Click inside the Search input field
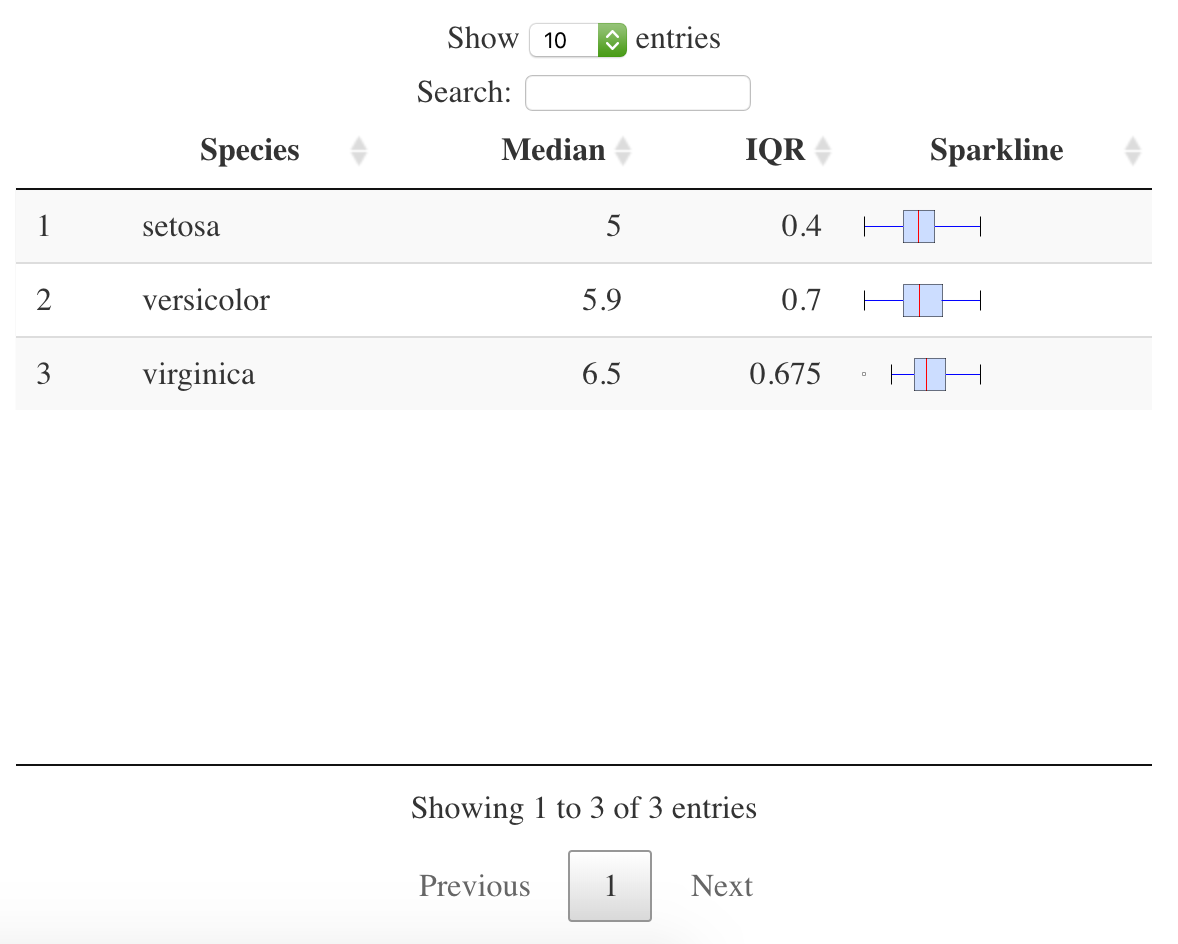 pyautogui.click(x=637, y=92)
